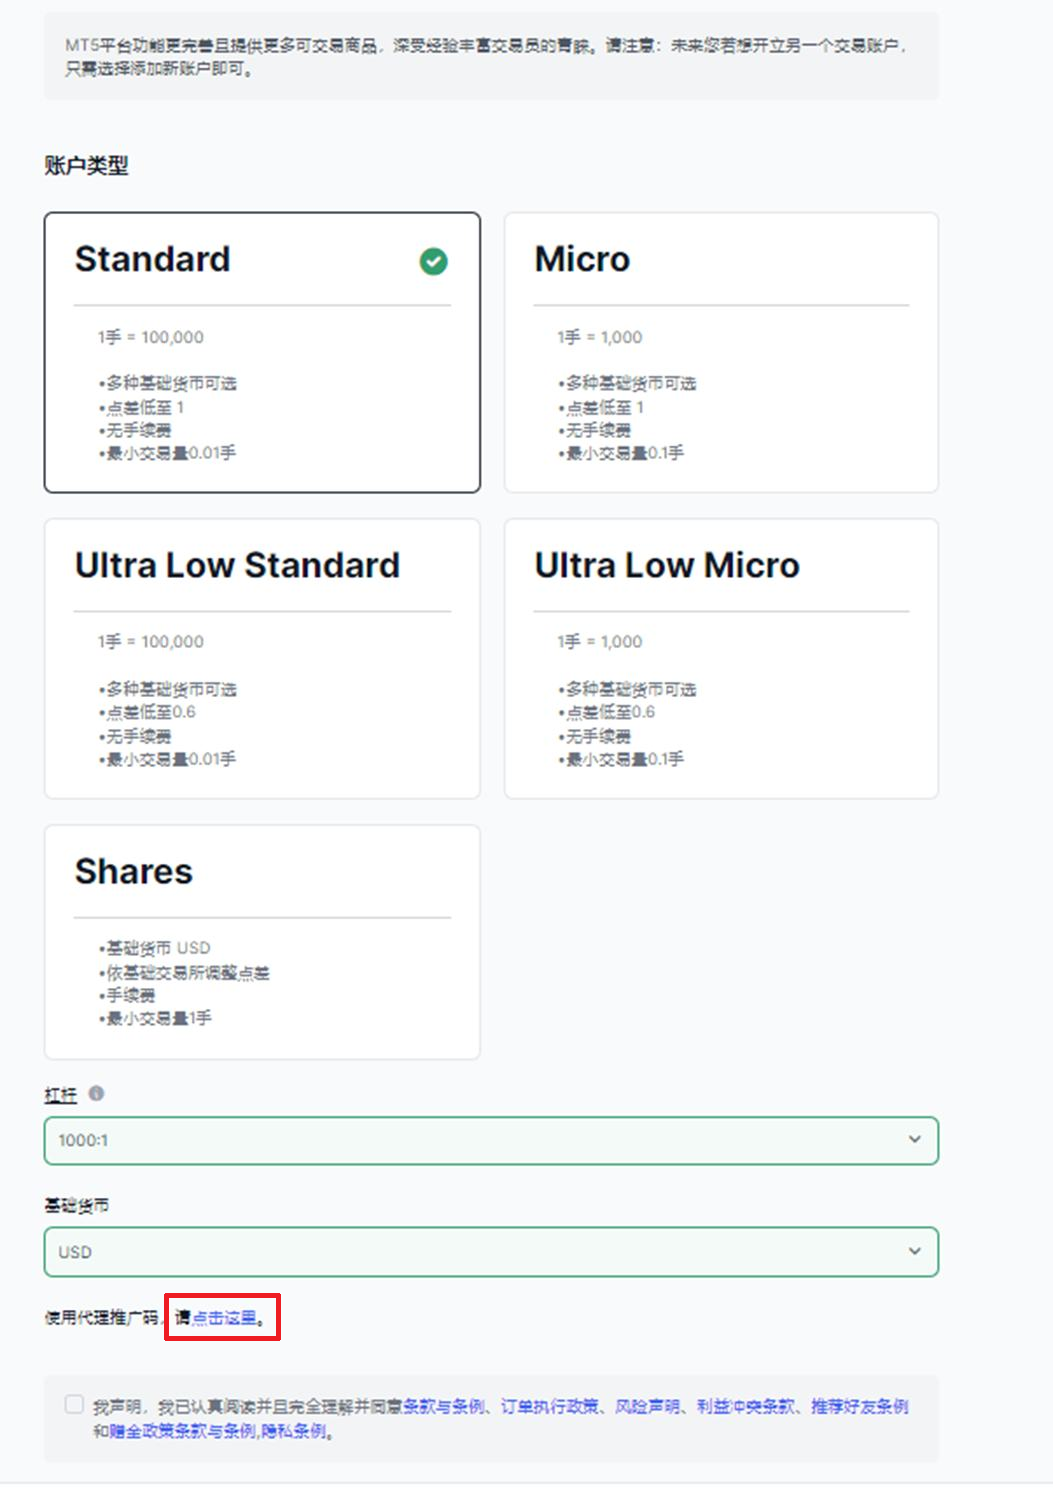Click the green checkmark on the Standard card
1053x1489 pixels.
tap(432, 261)
